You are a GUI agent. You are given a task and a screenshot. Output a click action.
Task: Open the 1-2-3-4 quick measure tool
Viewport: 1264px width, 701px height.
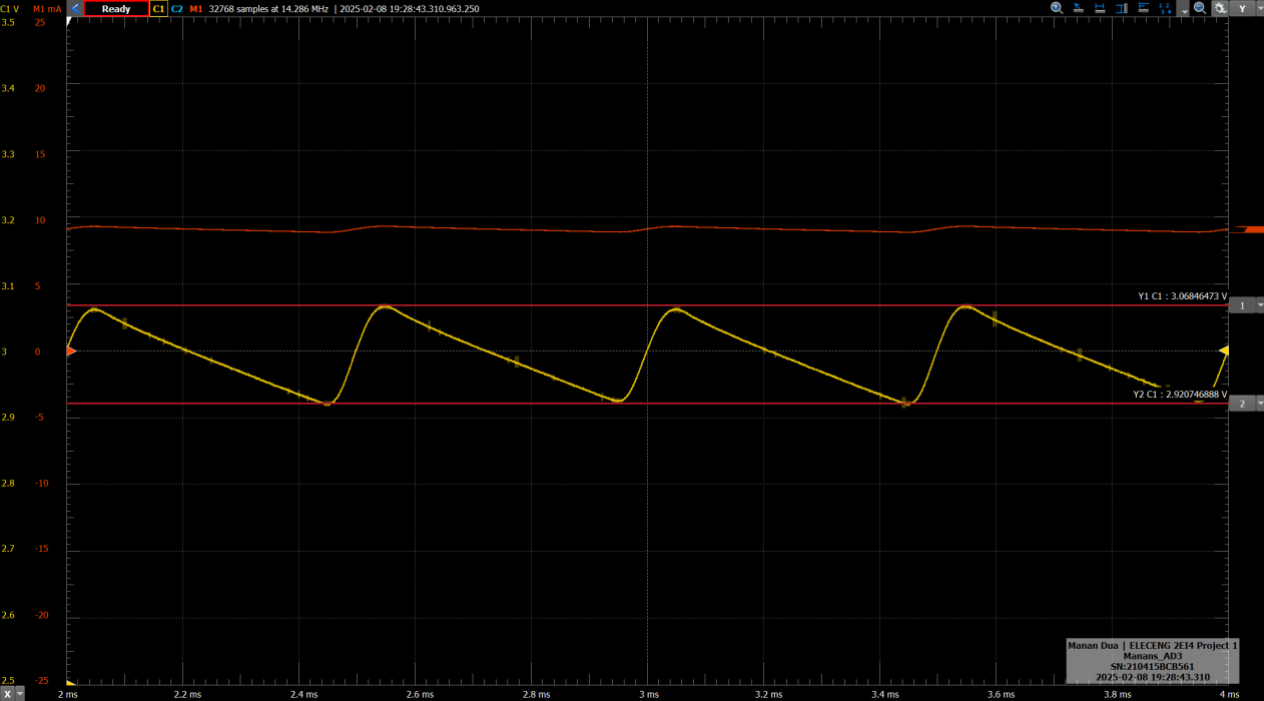[x=1166, y=8]
